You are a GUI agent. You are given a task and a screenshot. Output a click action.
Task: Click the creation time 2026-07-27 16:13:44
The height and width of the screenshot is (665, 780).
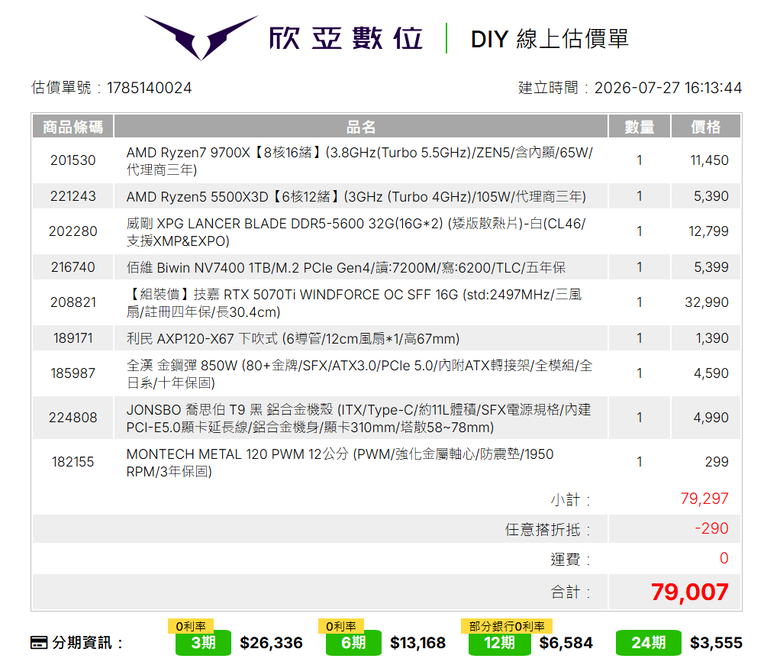[x=668, y=88]
